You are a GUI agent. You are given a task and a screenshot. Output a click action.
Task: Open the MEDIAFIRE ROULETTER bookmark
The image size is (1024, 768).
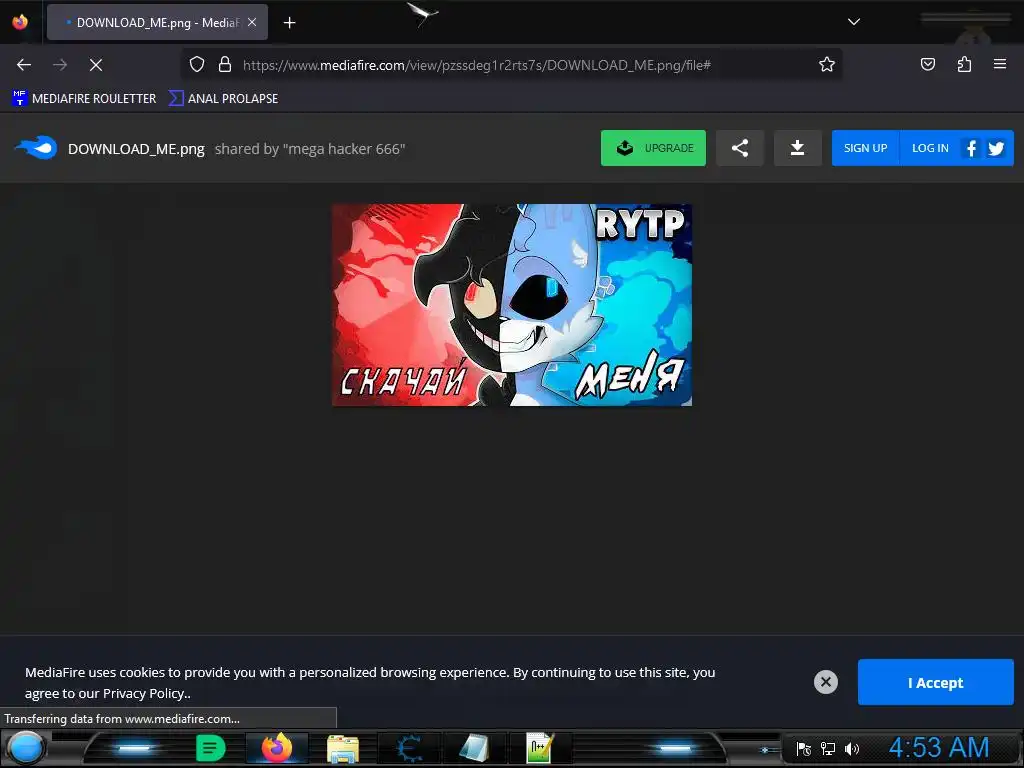tap(84, 99)
